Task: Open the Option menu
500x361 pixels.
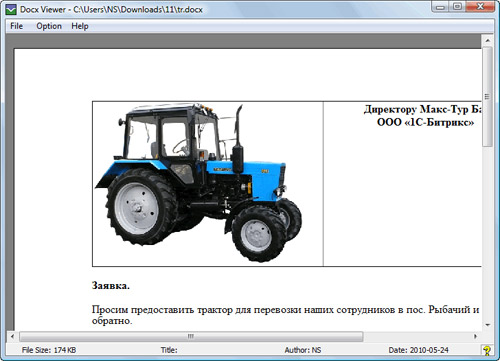Action: tap(49, 26)
